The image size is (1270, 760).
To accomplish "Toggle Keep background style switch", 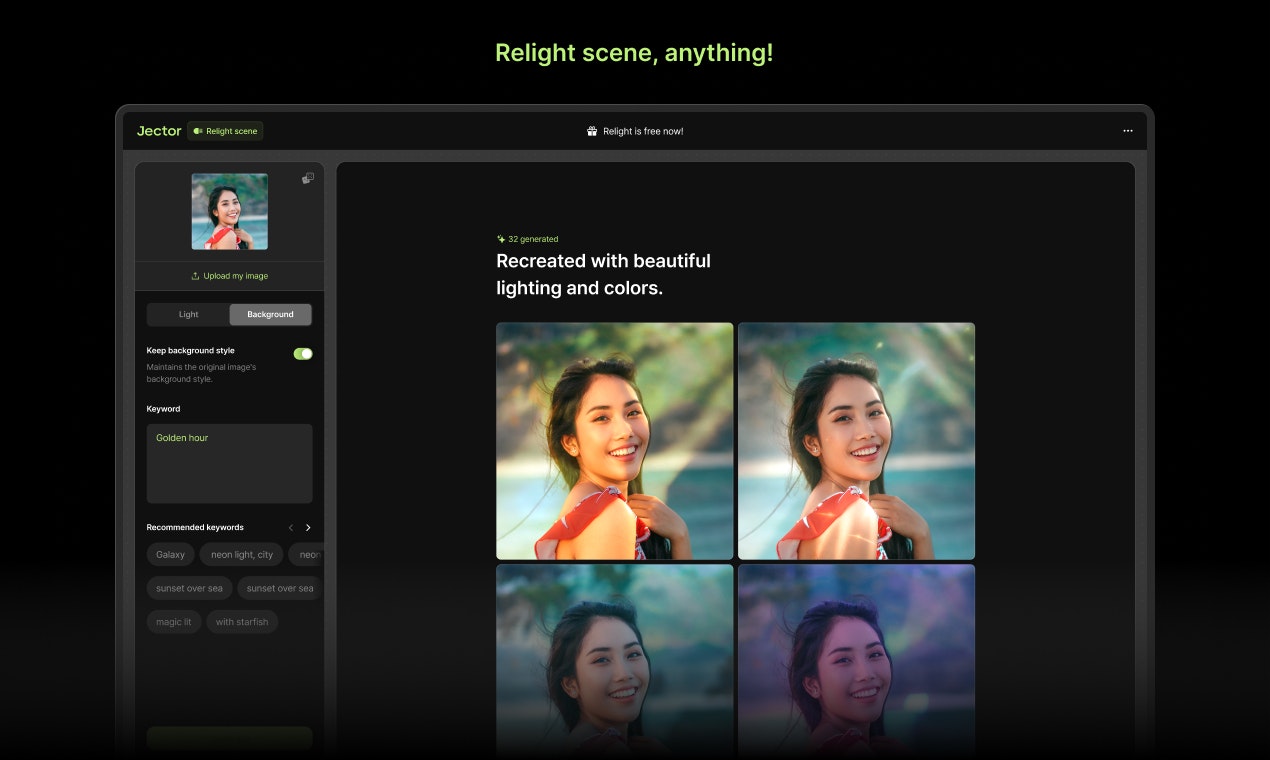I will click(x=303, y=354).
